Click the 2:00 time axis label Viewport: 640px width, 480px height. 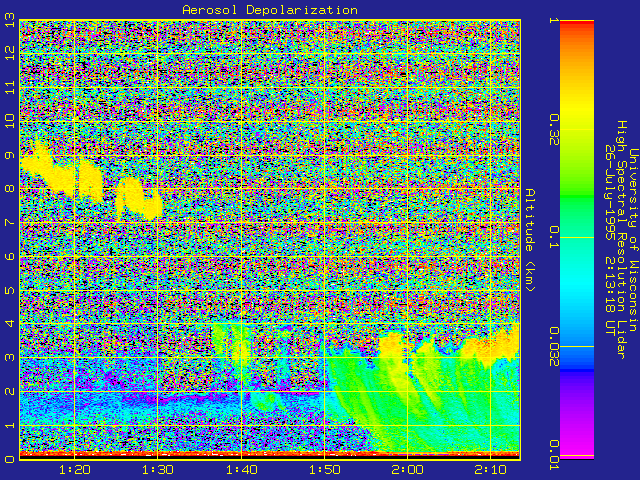[x=408, y=470]
